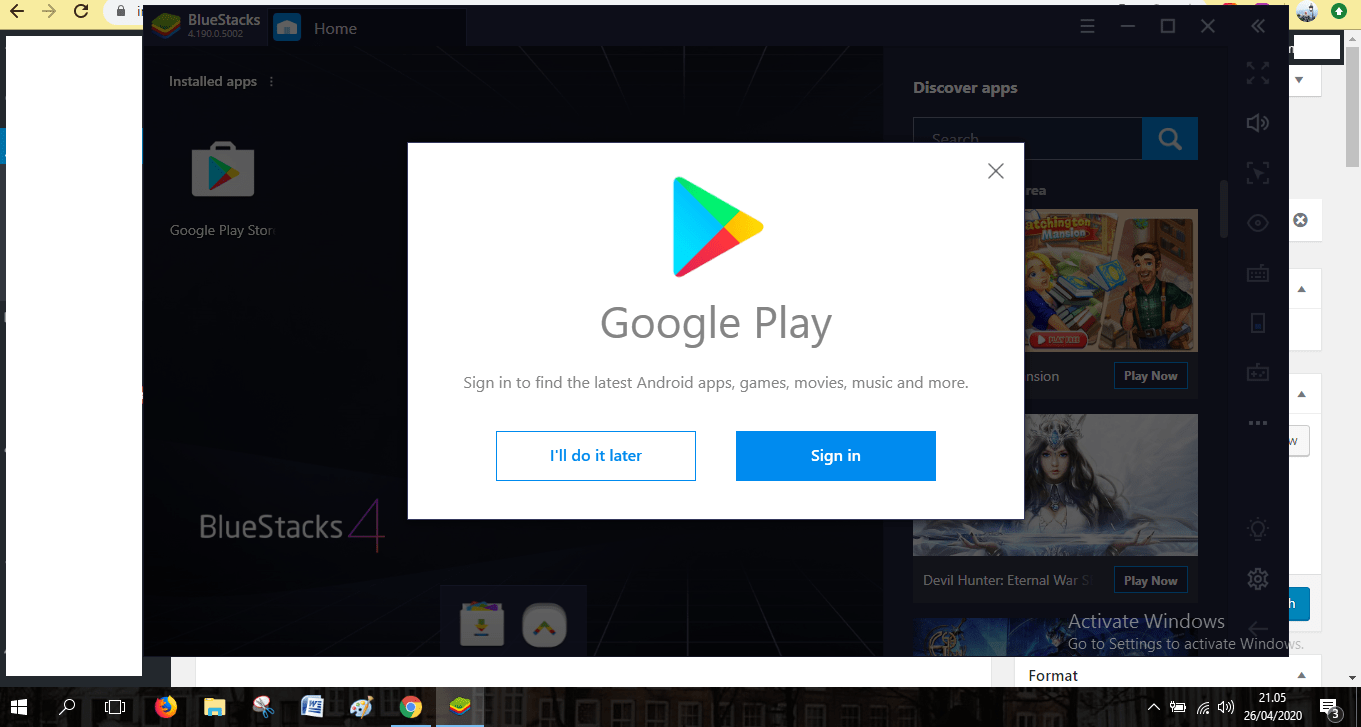Open Paint from the taskbar
Image resolution: width=1361 pixels, height=727 pixels.
tap(361, 707)
